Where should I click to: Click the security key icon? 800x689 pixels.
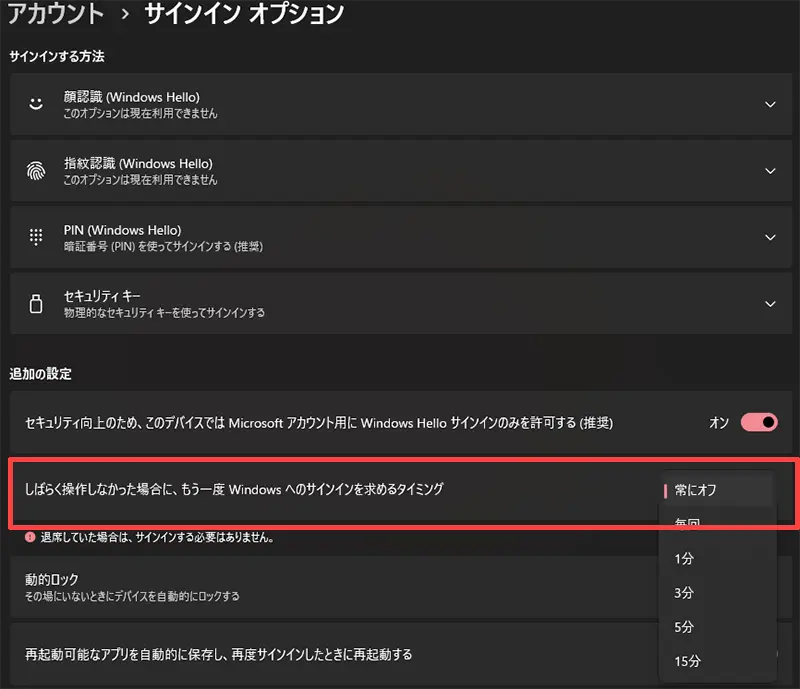click(x=36, y=303)
